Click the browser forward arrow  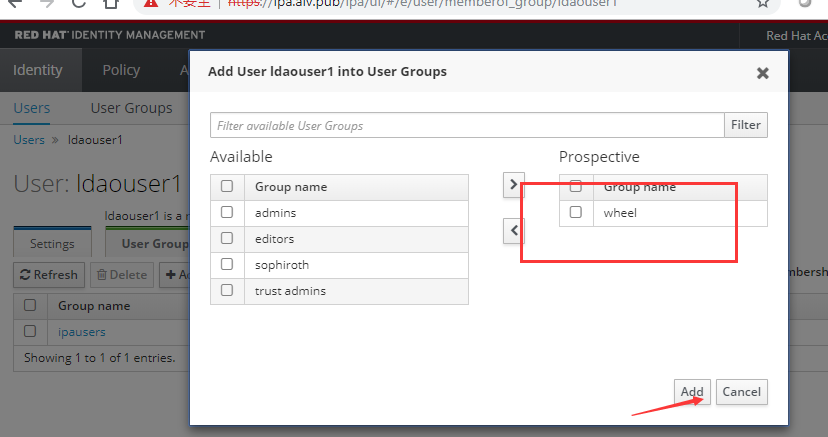coord(47,3)
